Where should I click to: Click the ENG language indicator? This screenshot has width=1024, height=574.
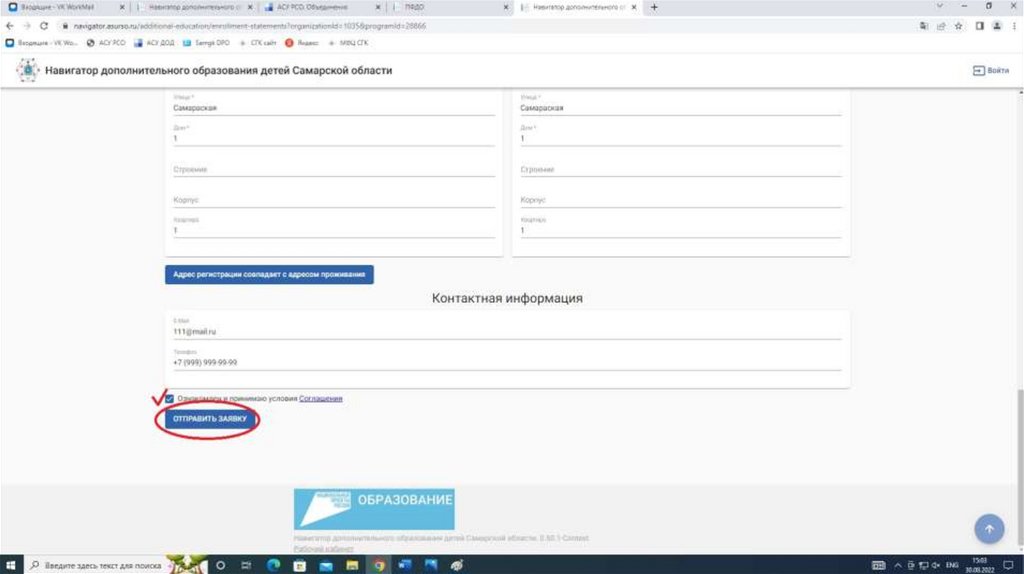pyautogui.click(x=952, y=565)
